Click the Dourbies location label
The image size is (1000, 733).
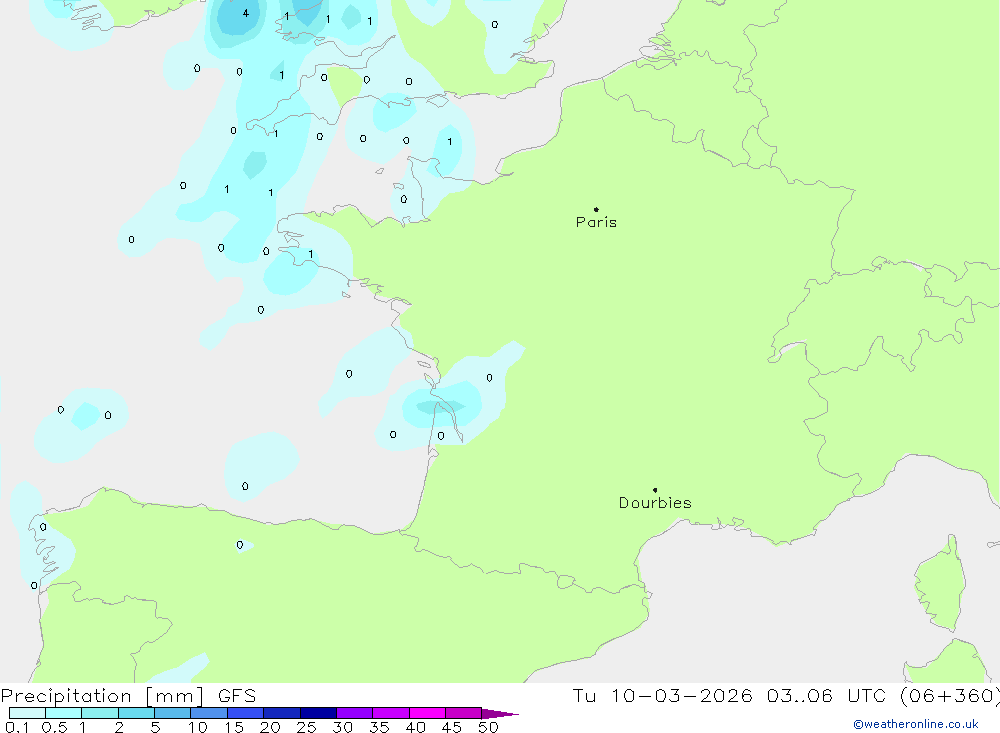(x=655, y=503)
